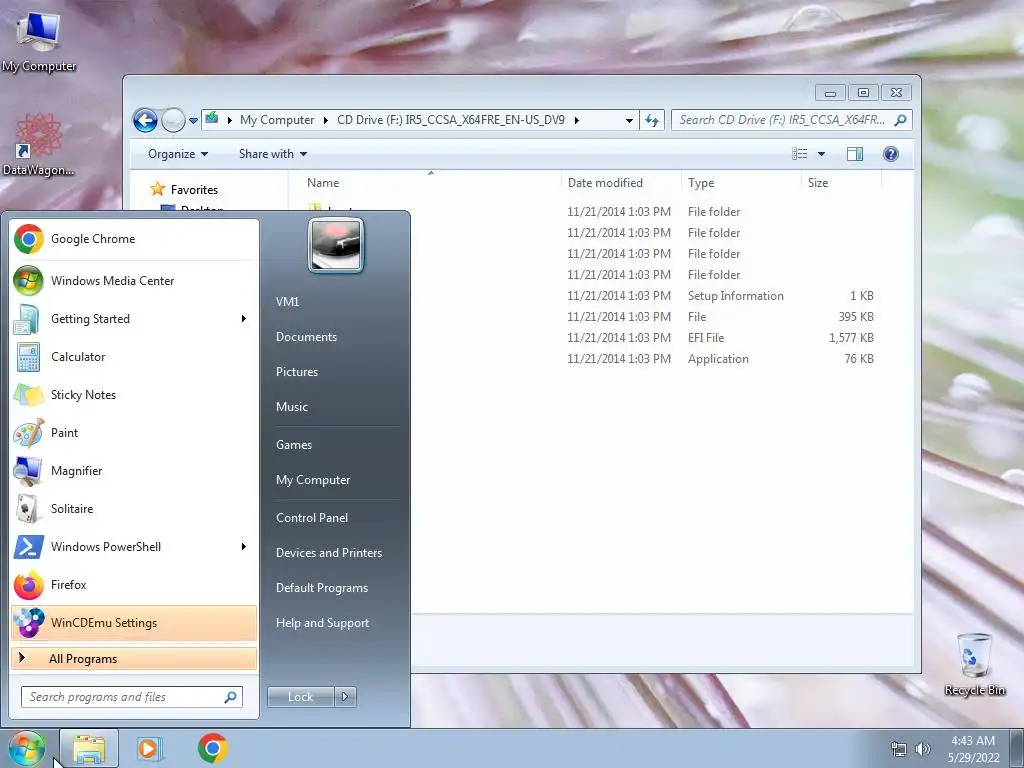Expand the Getting Started submenu arrow
This screenshot has height=768, width=1024.
coord(244,319)
